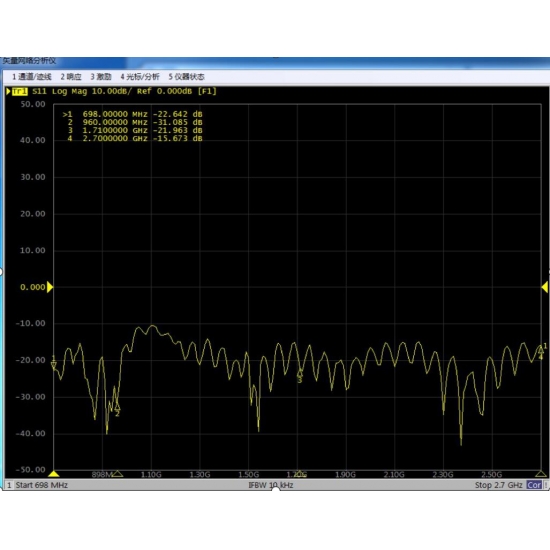This screenshot has width=550, height=550.
Task: Click the marker 2 outline triangle on frequency axis
Action: (117, 474)
